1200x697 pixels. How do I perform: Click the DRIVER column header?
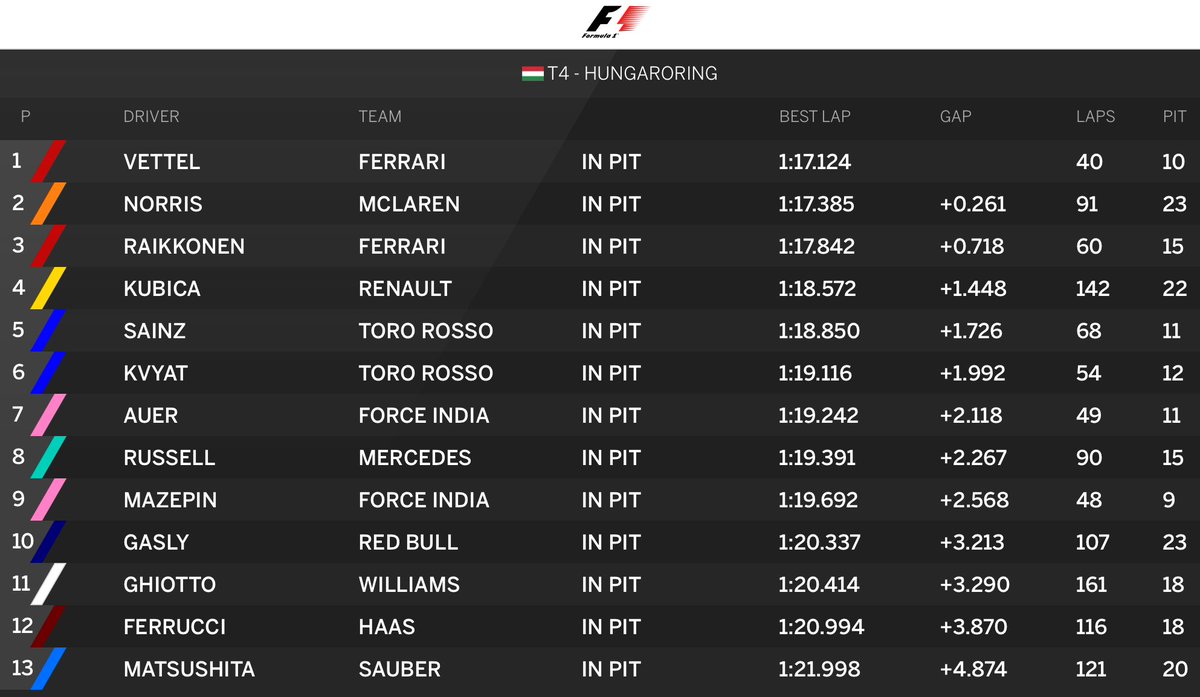point(151,116)
